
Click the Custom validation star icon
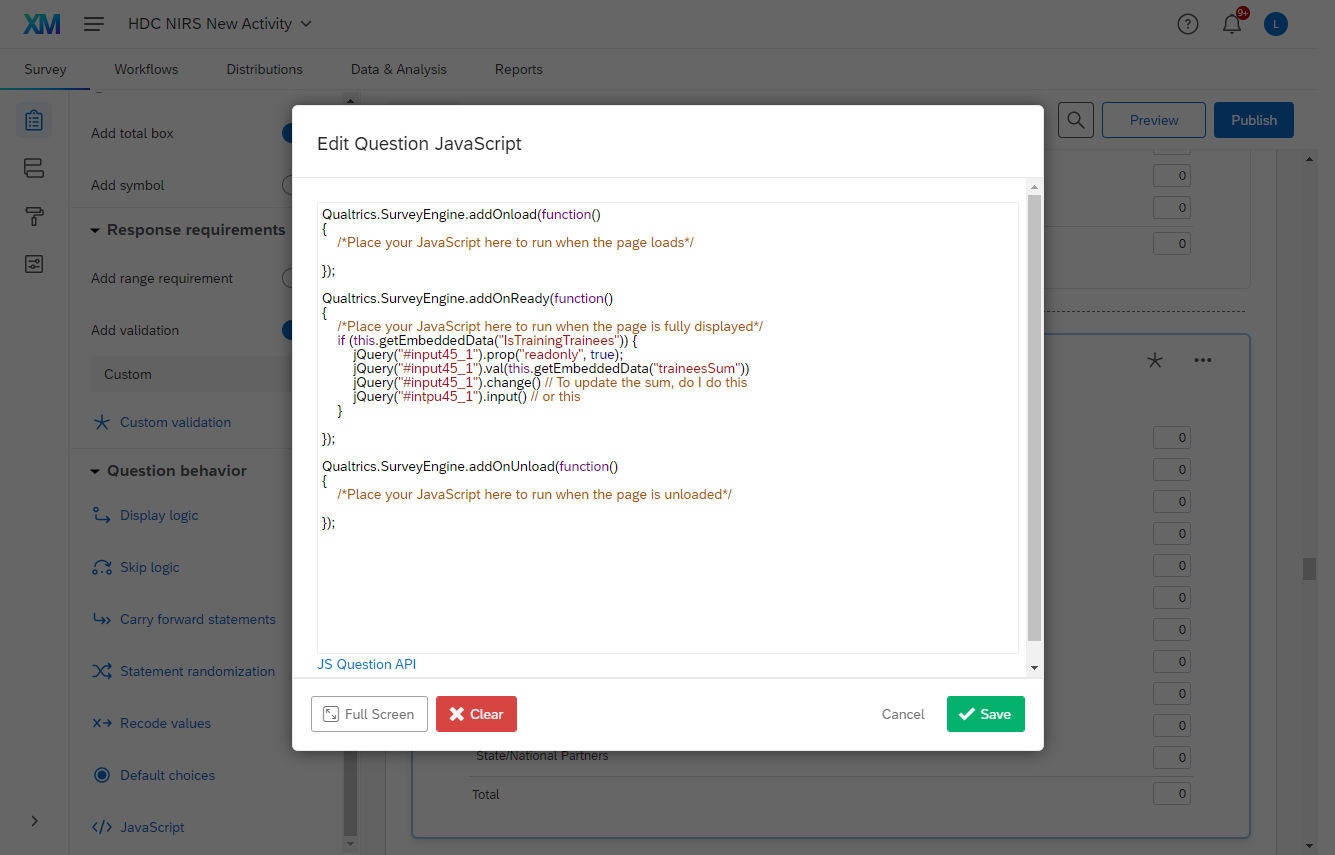click(102, 422)
